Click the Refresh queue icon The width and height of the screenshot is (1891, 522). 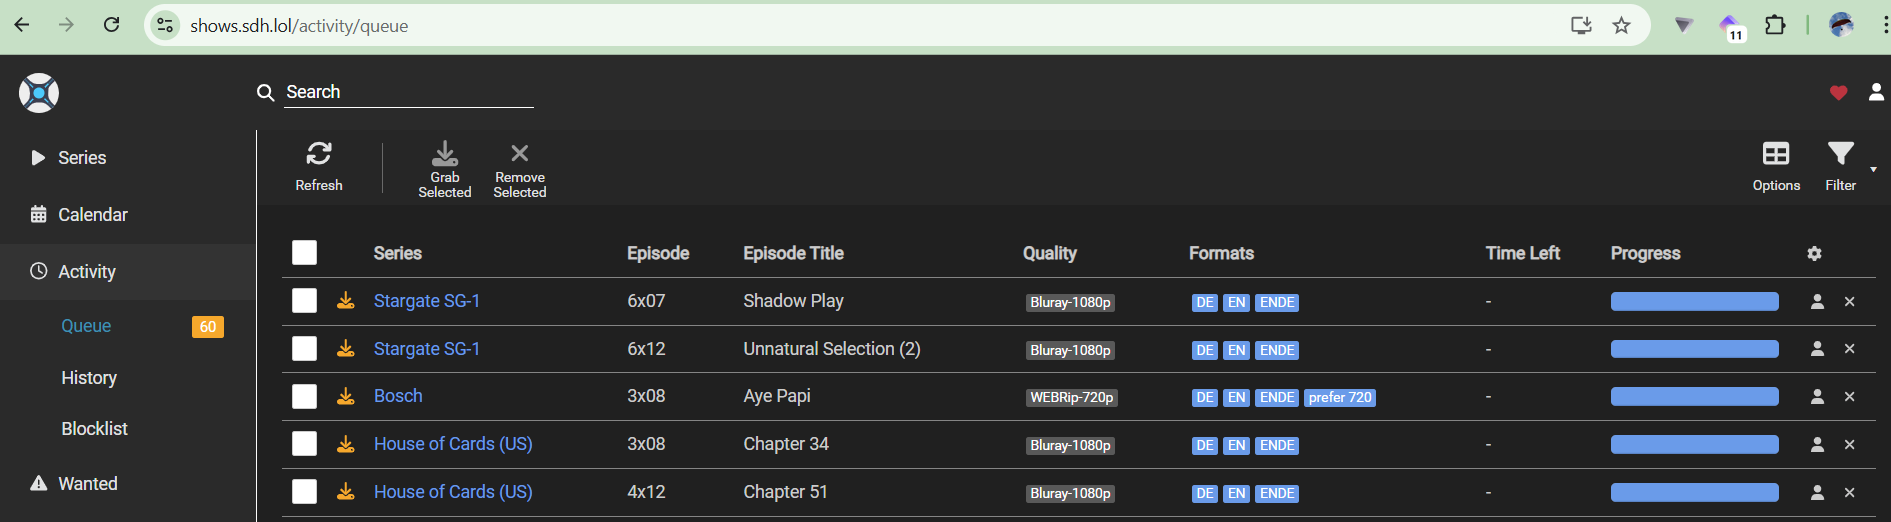point(319,153)
